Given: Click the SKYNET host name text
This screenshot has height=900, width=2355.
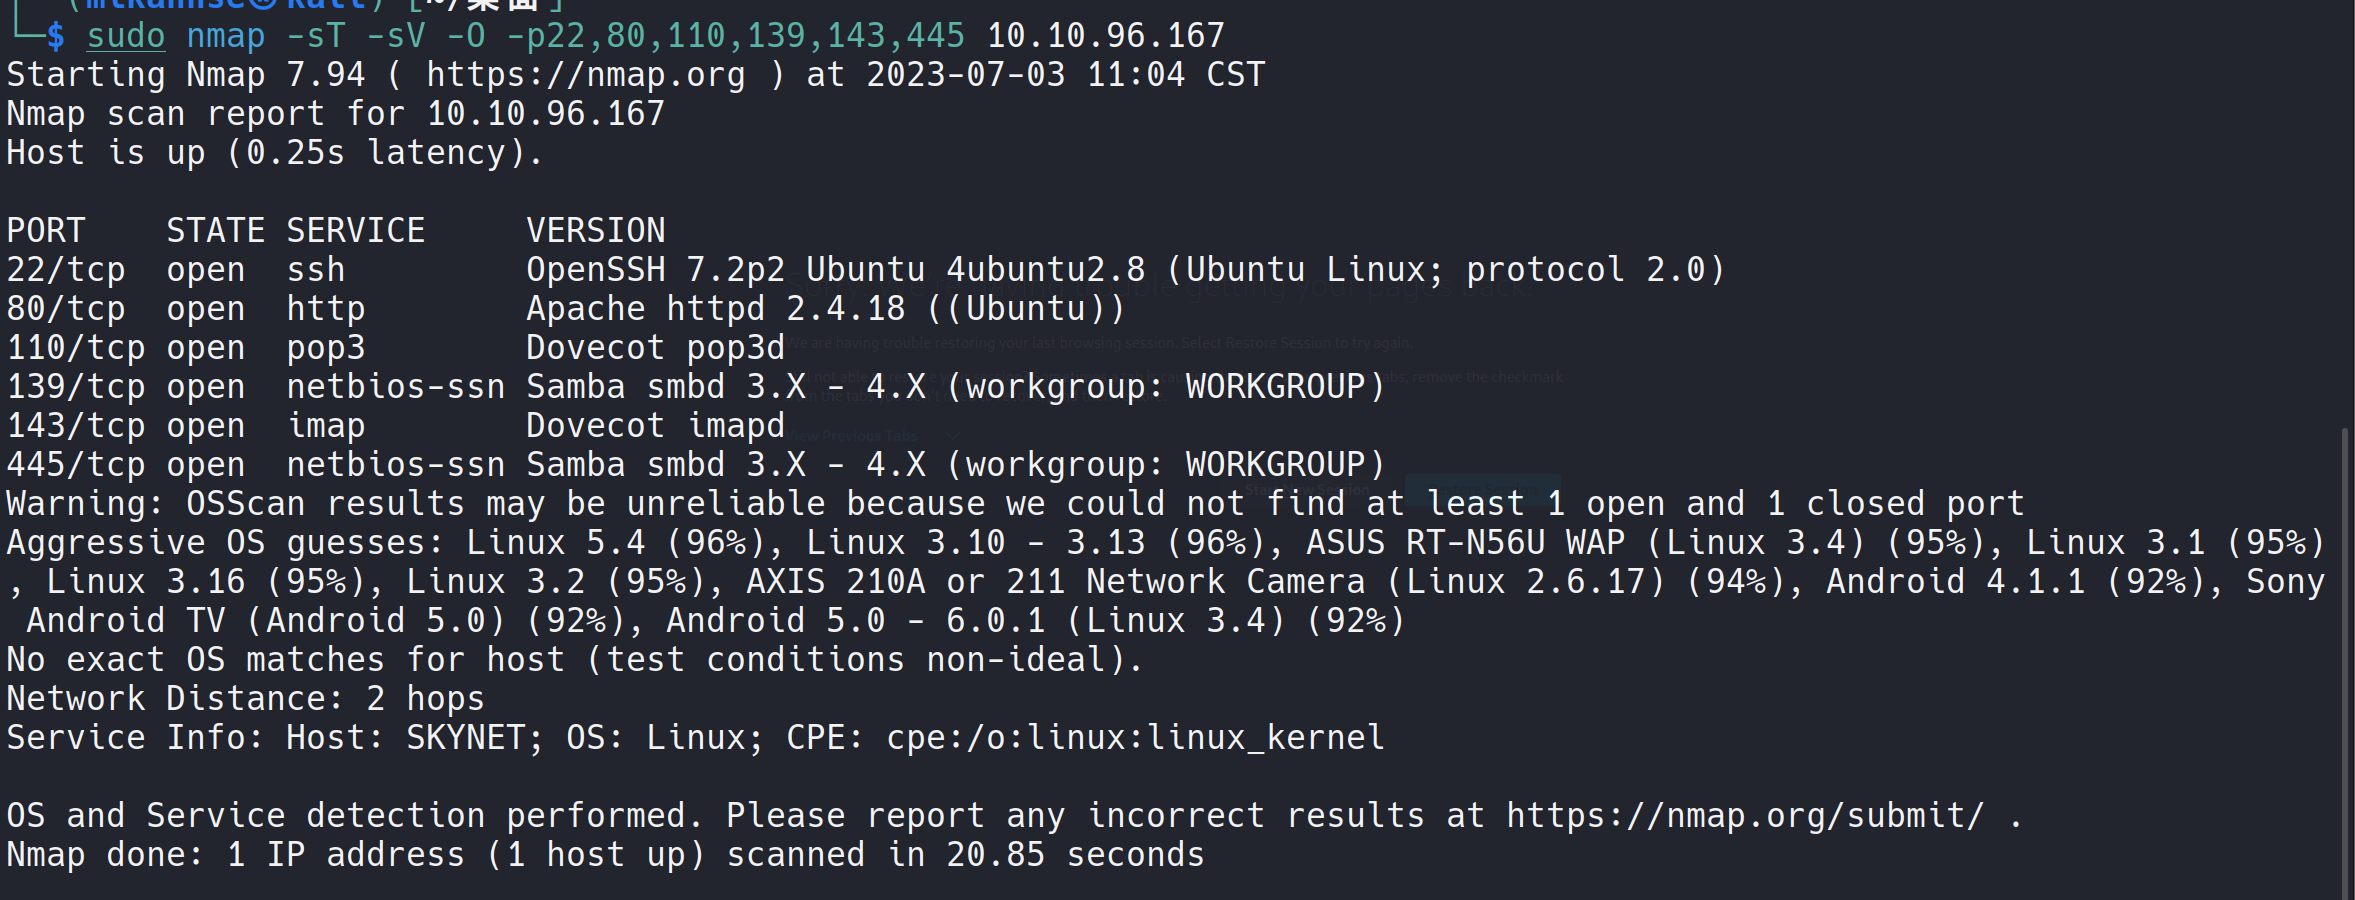Looking at the screenshot, I should [465, 738].
